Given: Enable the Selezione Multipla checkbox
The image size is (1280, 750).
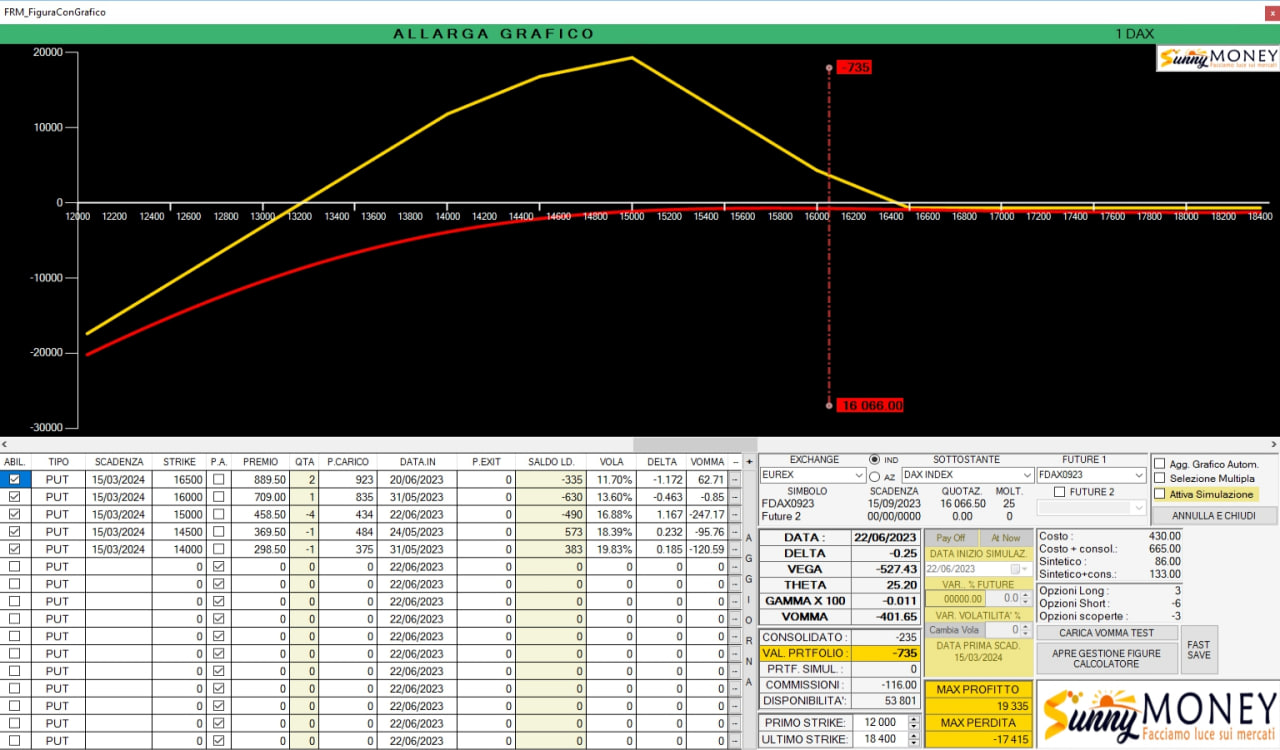Looking at the screenshot, I should coord(1160,479).
